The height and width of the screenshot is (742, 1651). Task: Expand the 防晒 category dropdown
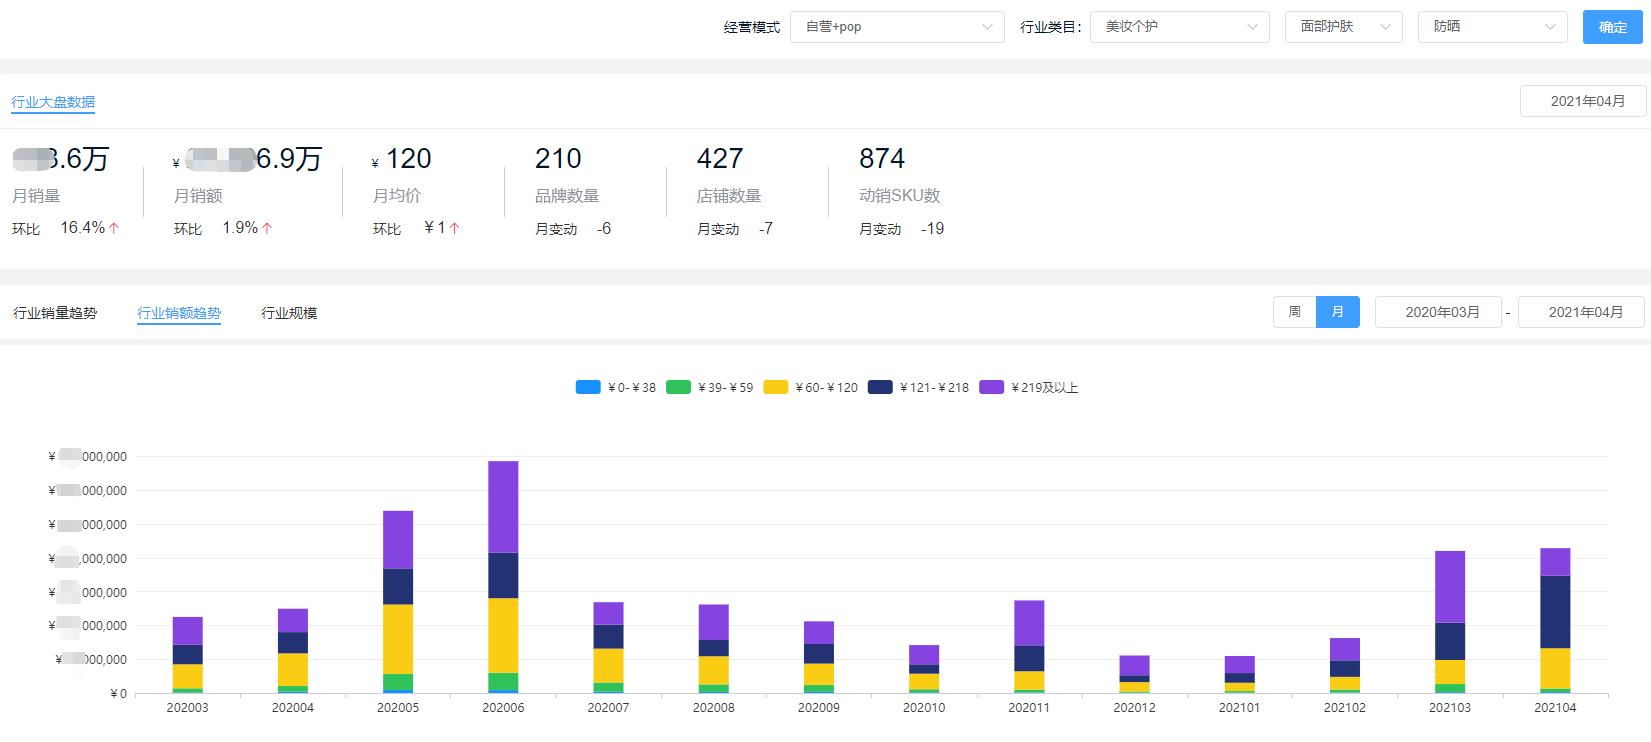tap(1493, 27)
